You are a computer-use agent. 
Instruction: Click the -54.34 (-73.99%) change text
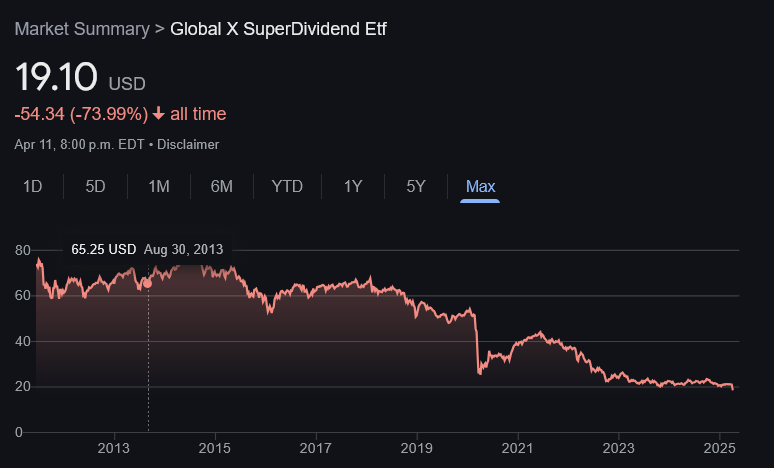81,114
